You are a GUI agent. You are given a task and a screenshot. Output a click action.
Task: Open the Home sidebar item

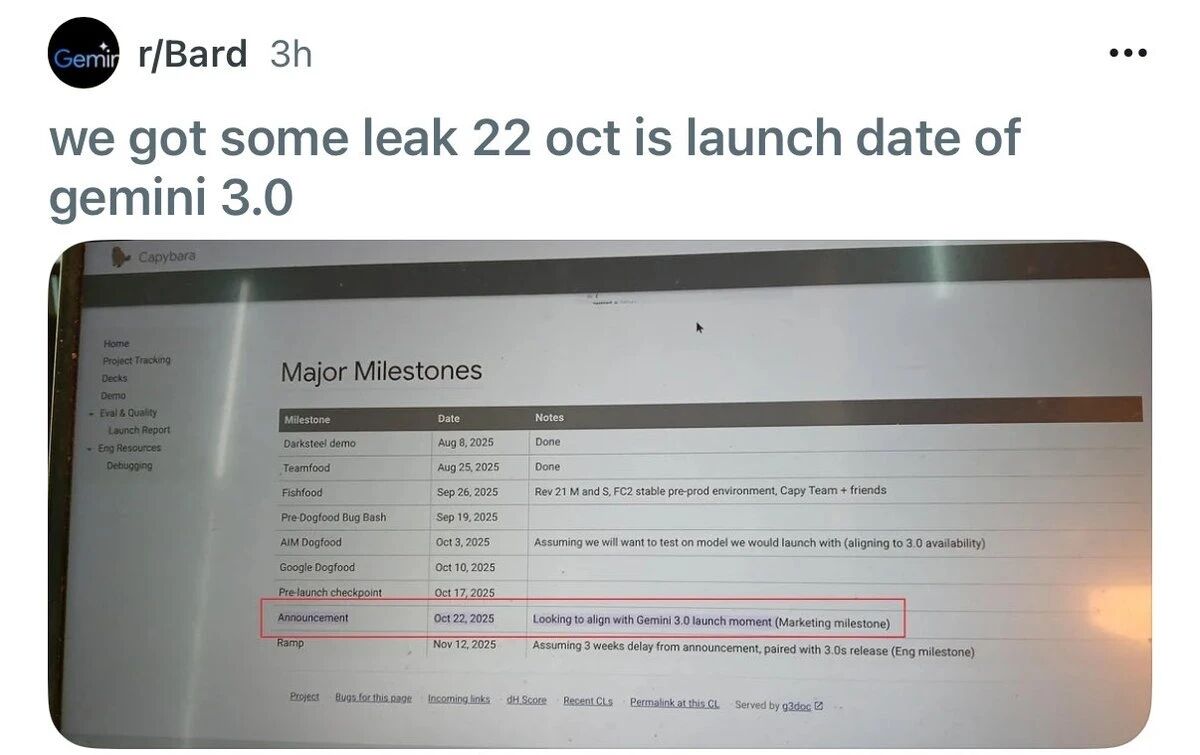[116, 343]
